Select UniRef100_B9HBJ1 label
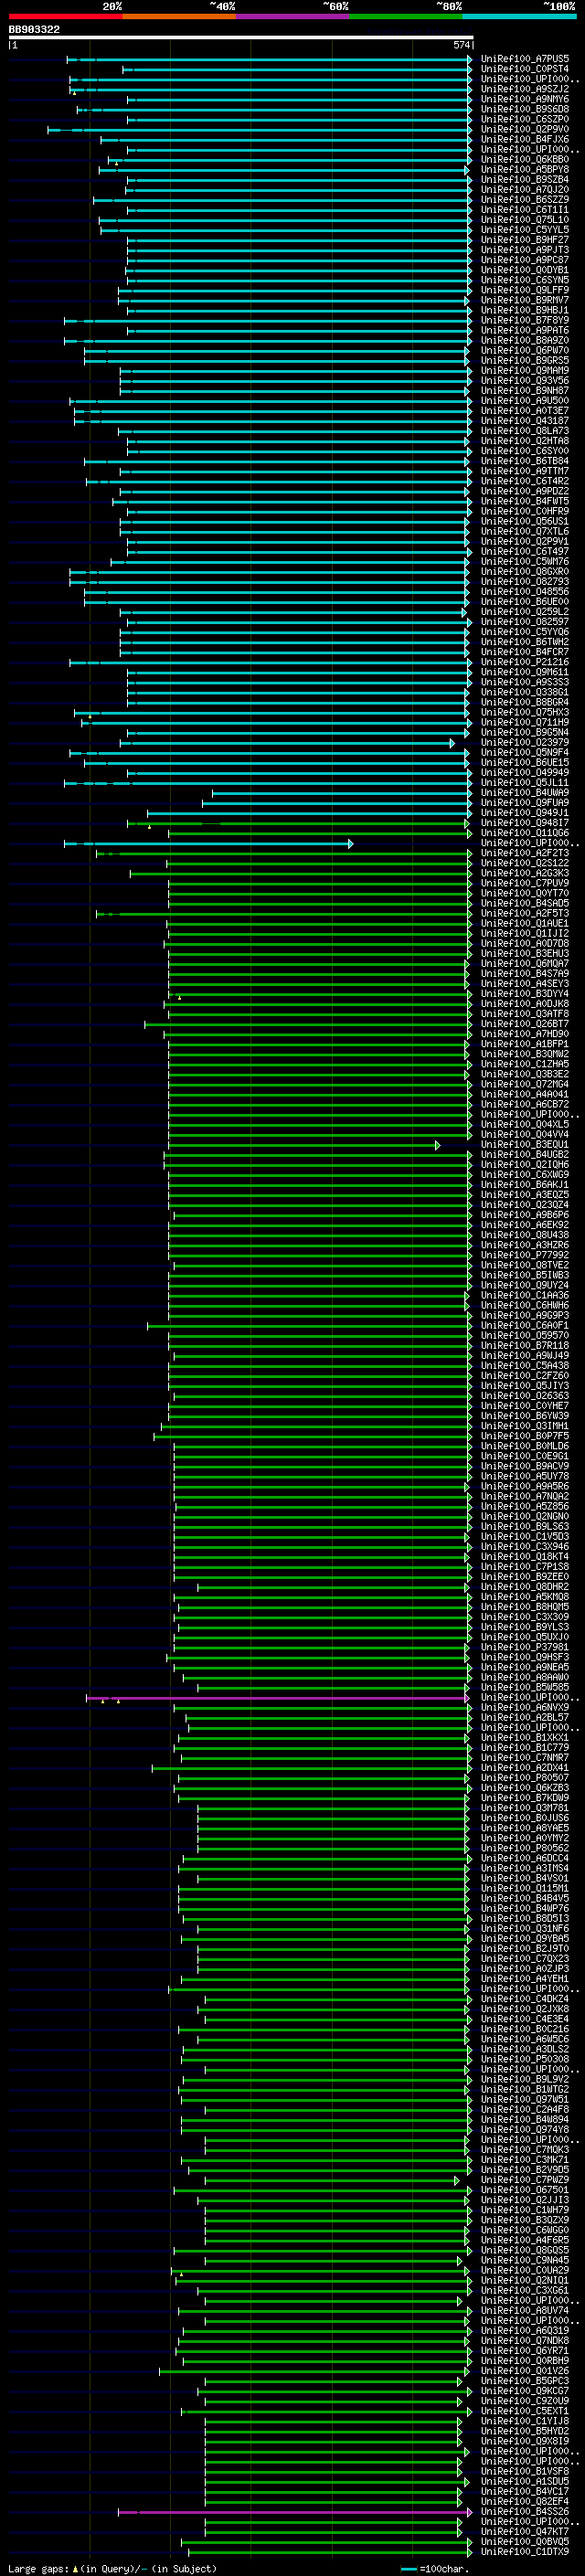 coord(525,310)
